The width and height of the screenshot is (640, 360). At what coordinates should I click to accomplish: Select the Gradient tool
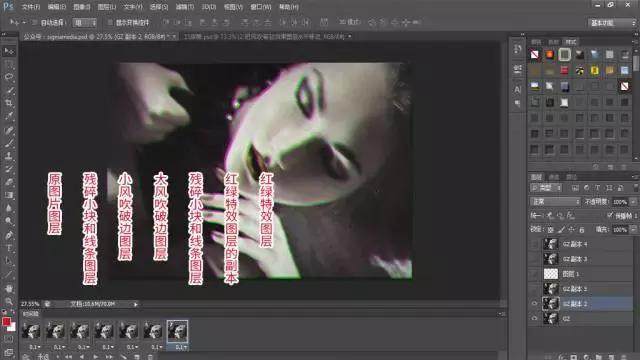point(9,195)
